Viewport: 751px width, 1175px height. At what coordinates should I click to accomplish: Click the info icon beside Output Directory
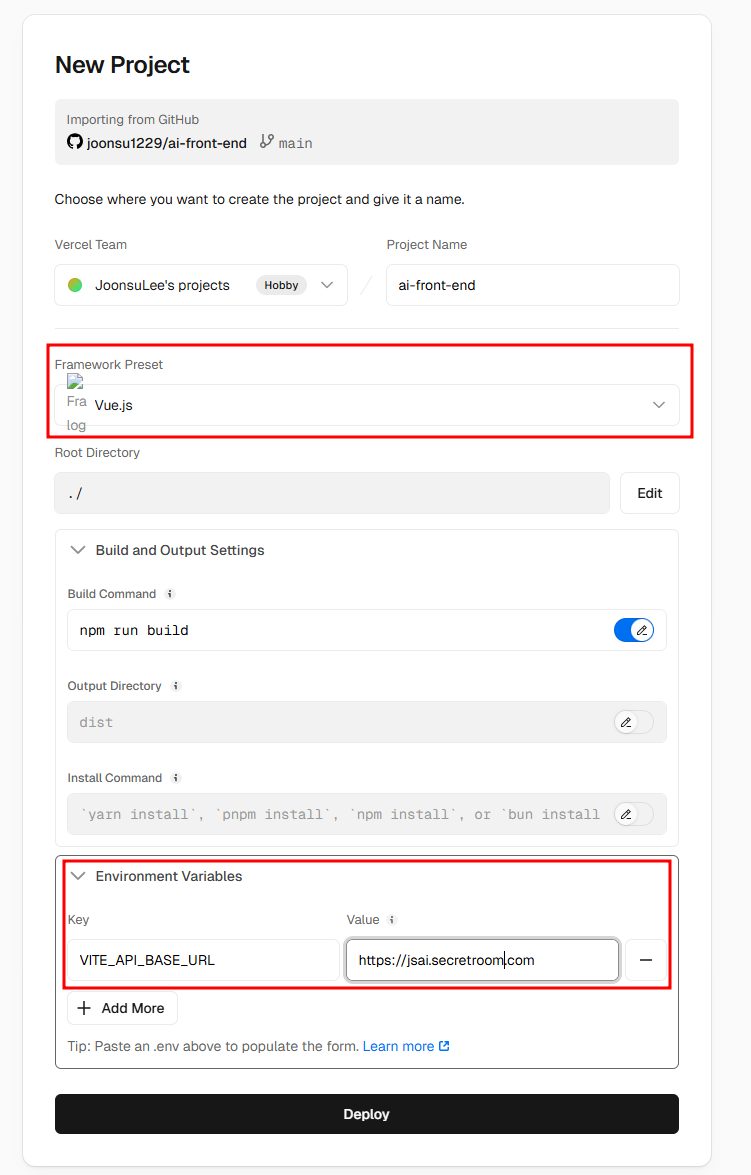pos(175,686)
